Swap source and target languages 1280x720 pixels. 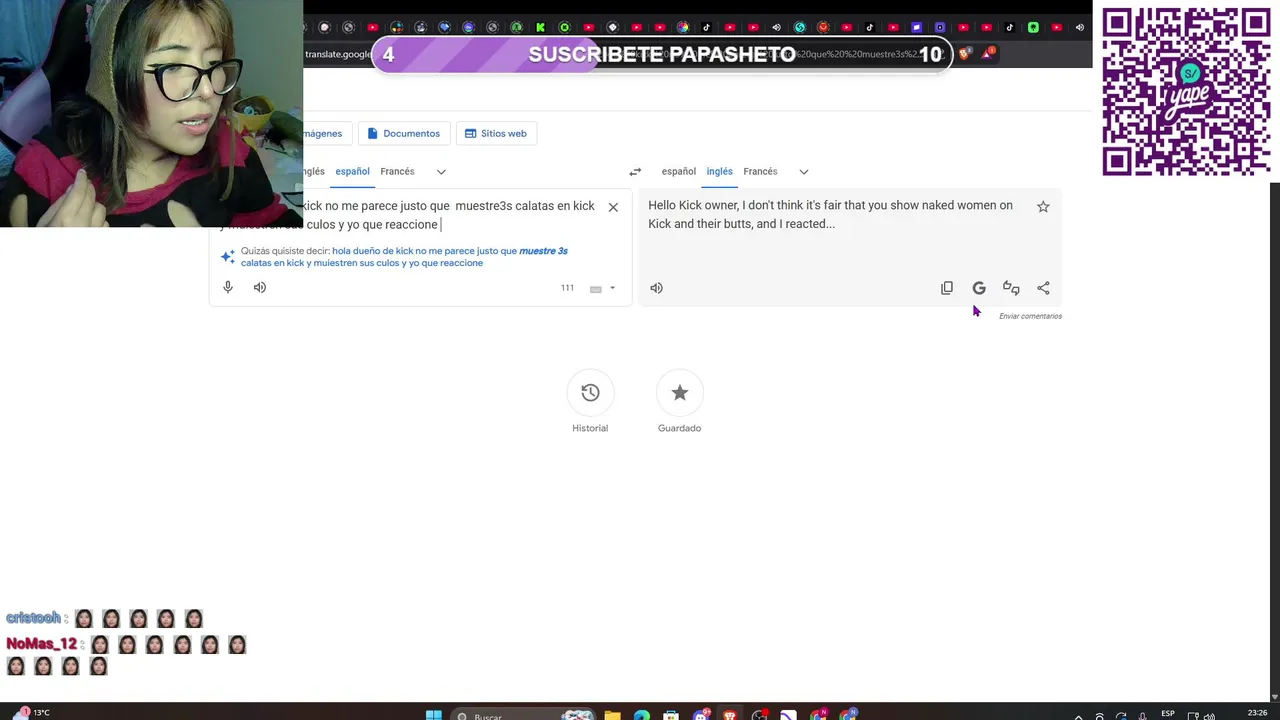(635, 172)
